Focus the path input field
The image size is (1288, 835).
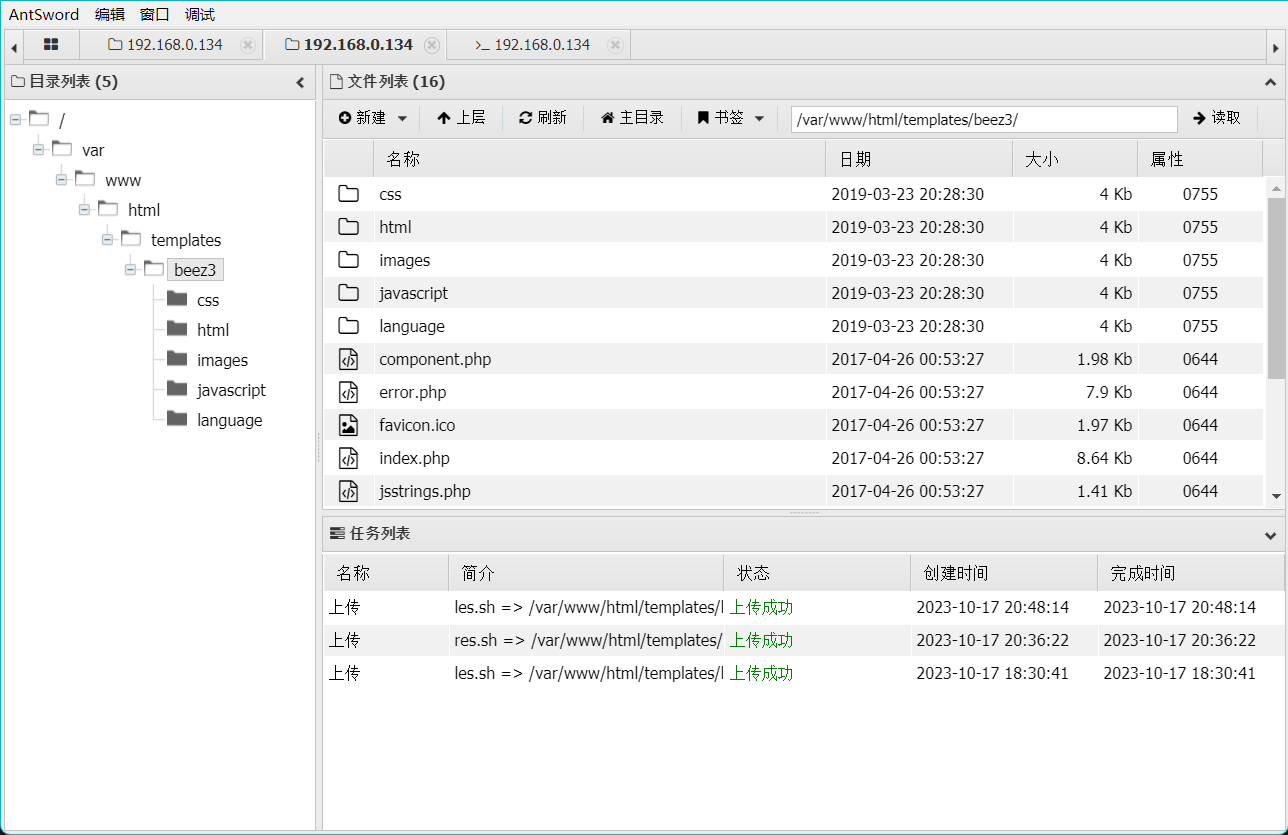pos(984,119)
